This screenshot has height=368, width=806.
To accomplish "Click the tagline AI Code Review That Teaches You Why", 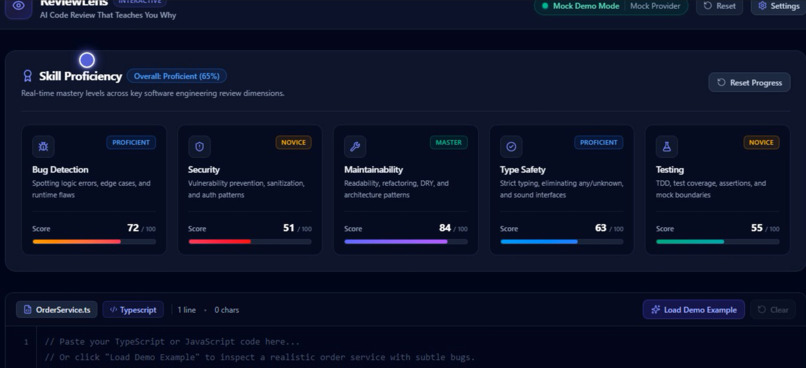I will [108, 15].
